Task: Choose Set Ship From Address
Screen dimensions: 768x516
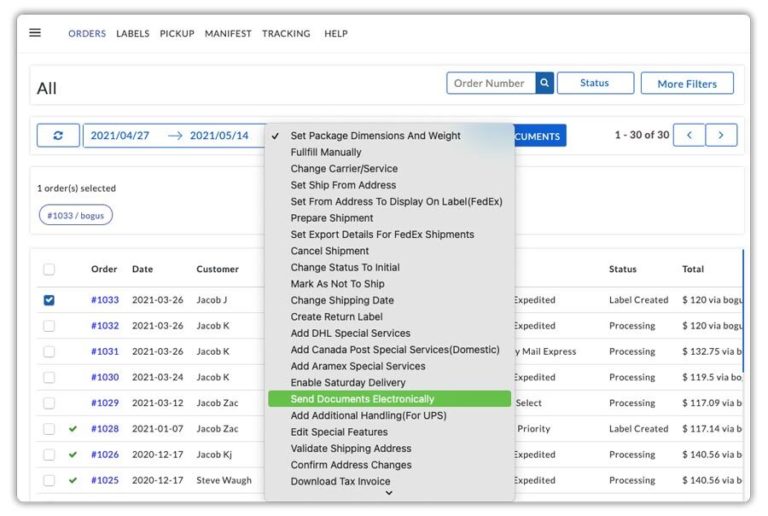Action: pyautogui.click(x=389, y=185)
